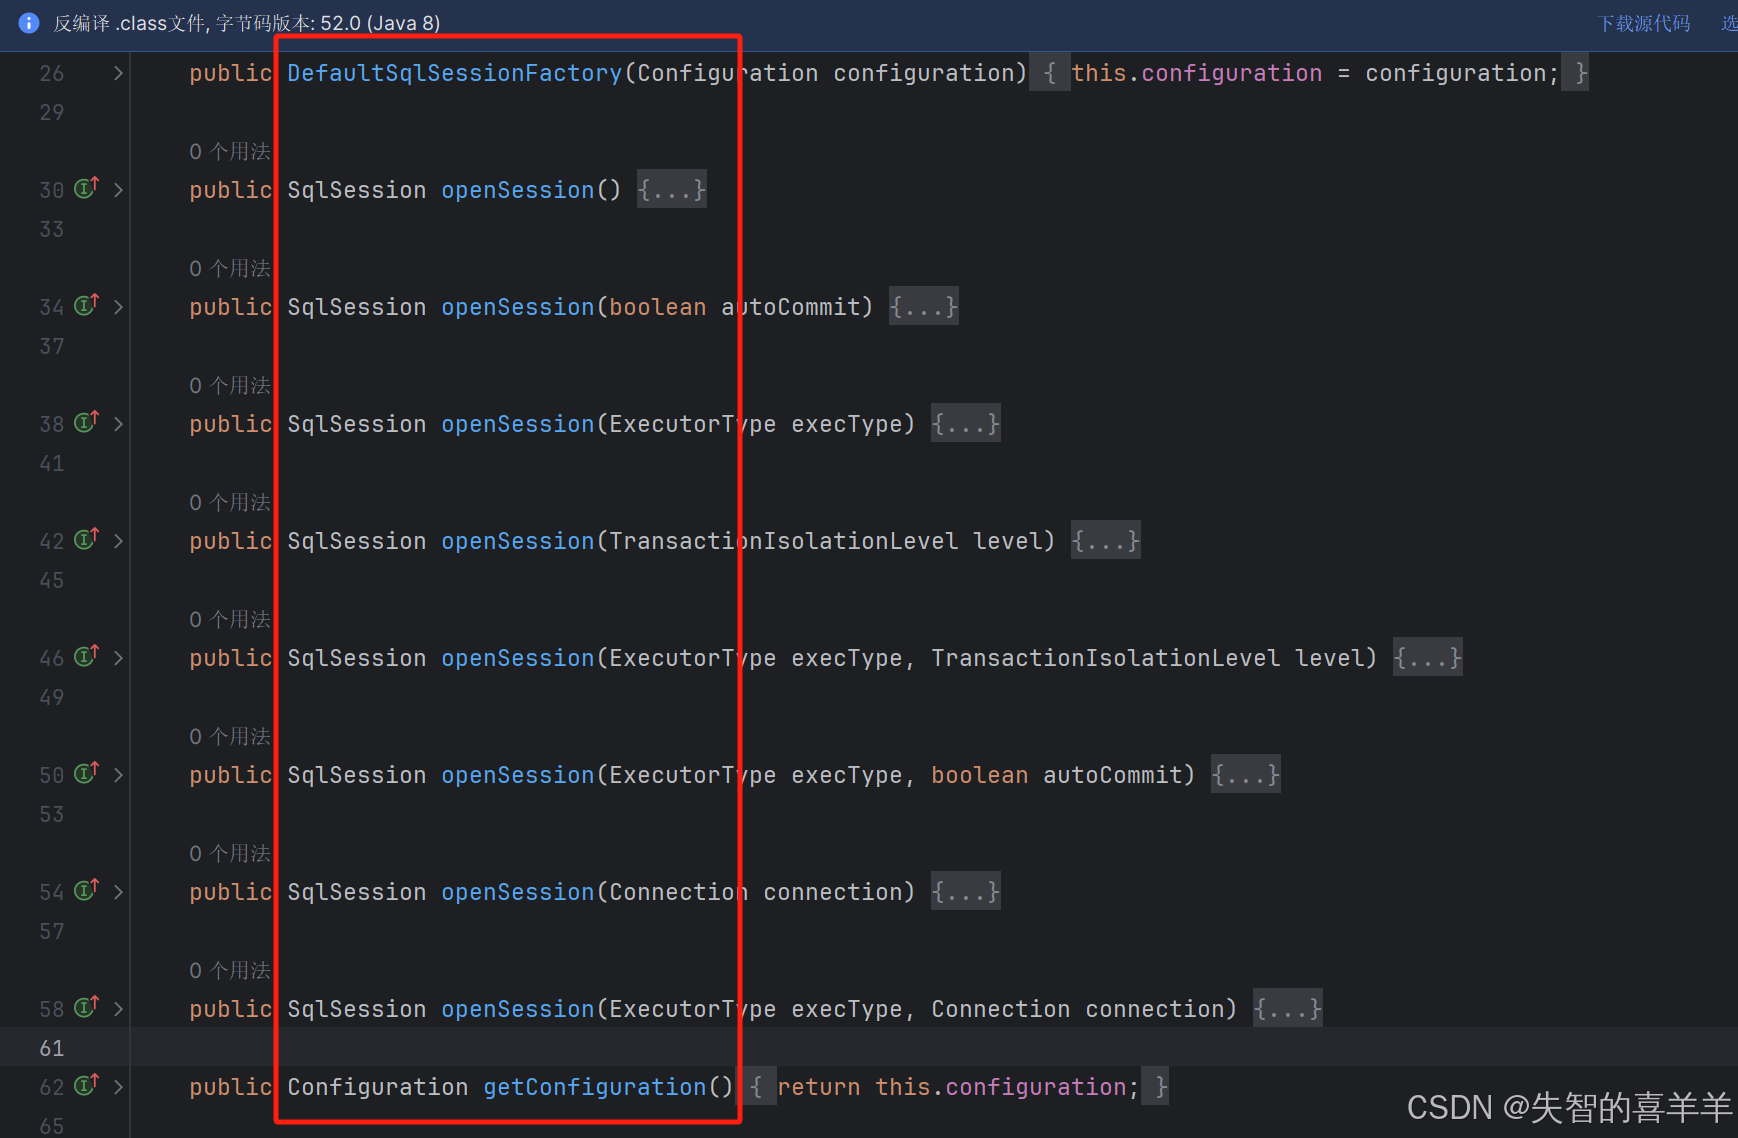Expand the collapsed {...} on openSession(ExecutorType execType)
The image size is (1738, 1138).
965,423
